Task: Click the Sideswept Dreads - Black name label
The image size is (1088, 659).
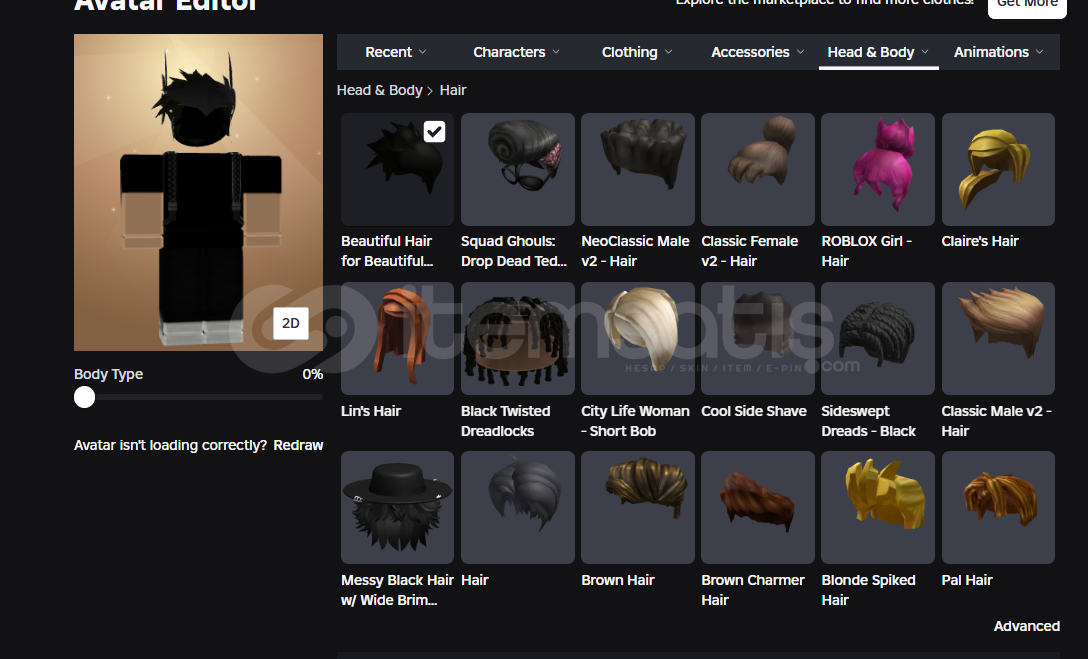Action: point(869,421)
